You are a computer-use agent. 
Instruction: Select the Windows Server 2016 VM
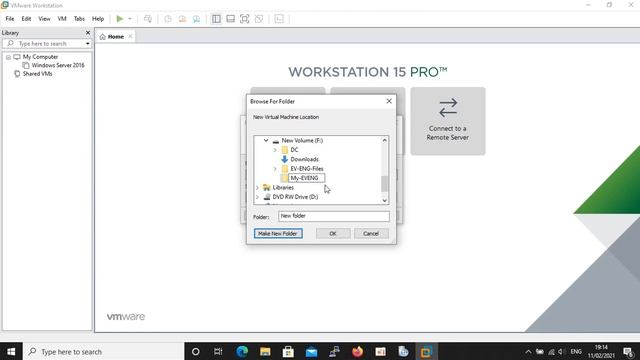coord(58,65)
